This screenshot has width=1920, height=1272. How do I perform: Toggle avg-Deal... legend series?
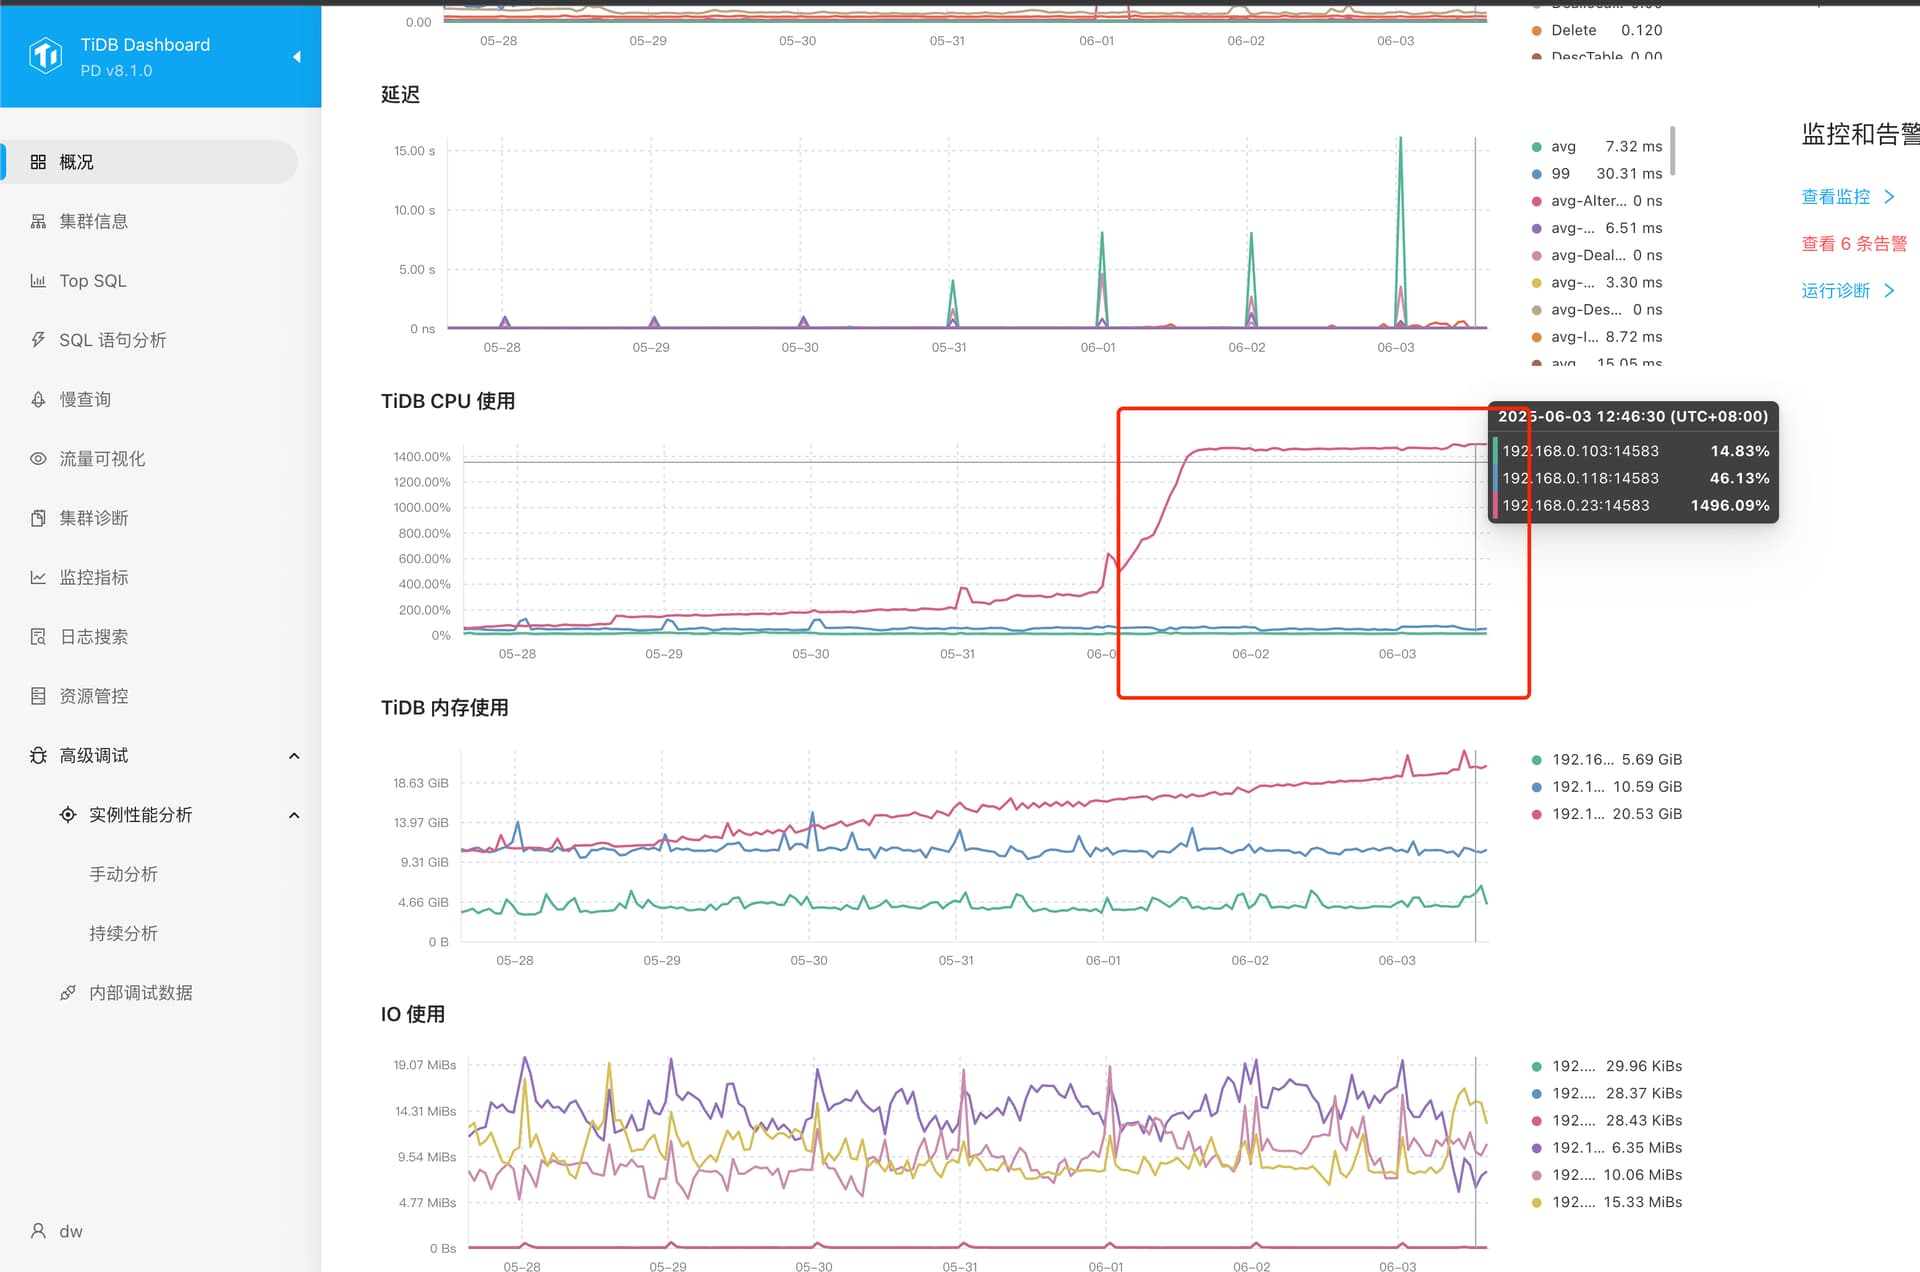[1597, 255]
